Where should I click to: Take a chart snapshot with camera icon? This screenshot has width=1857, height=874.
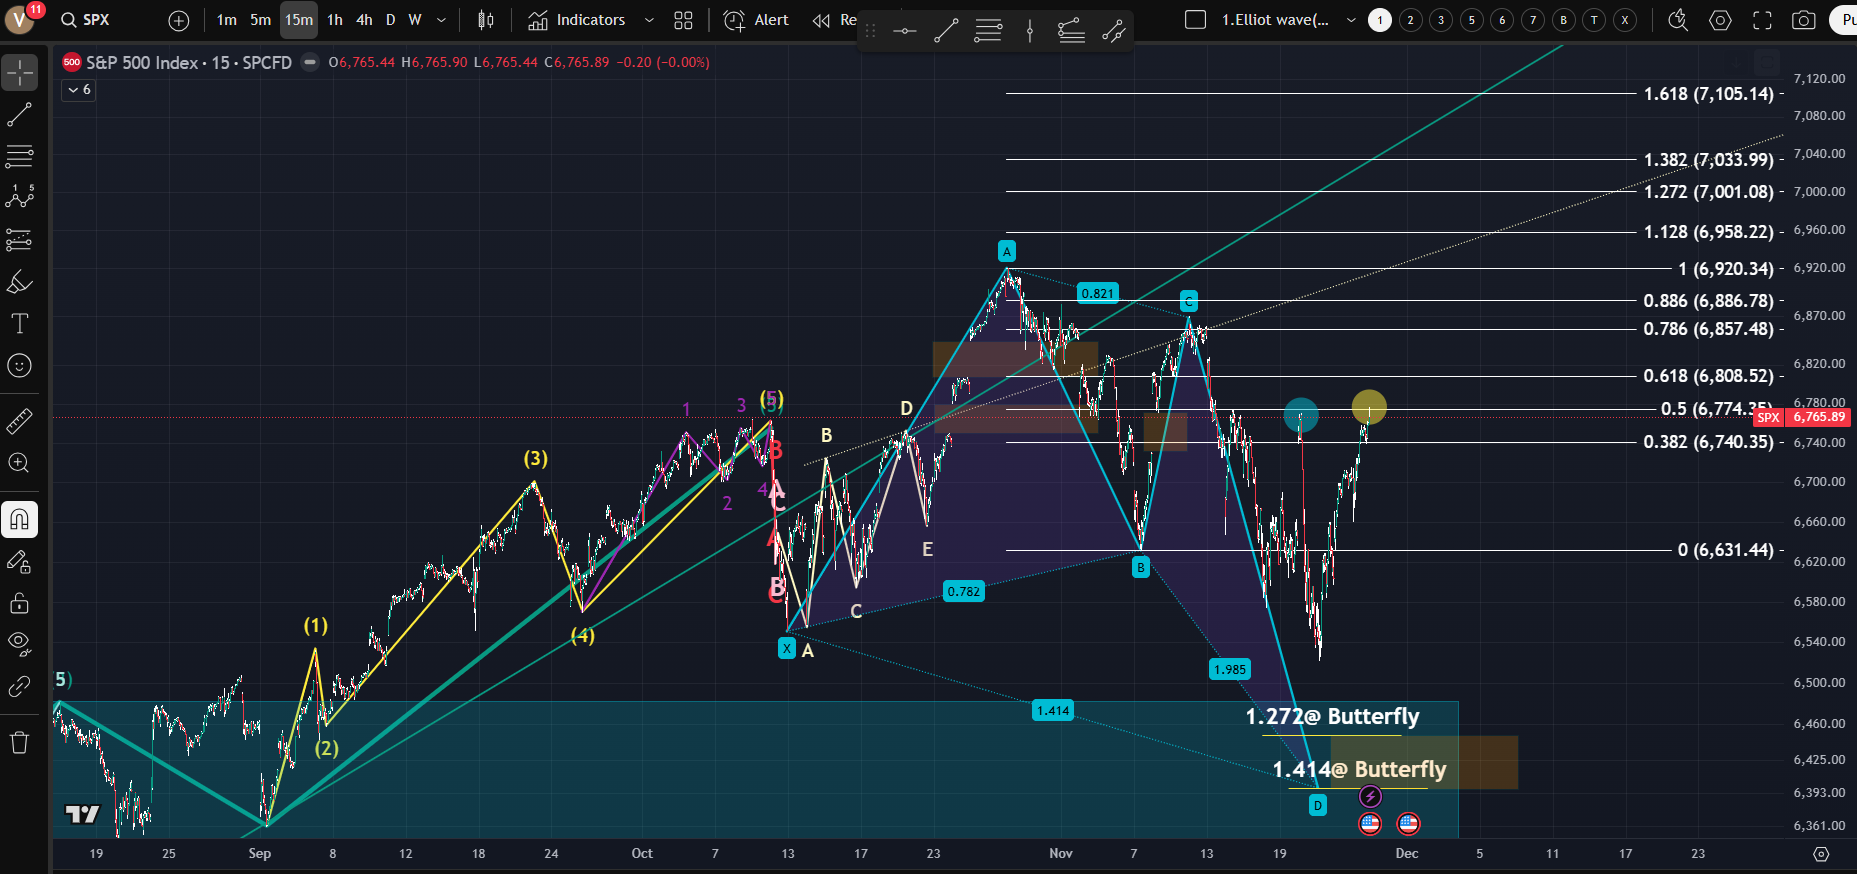click(1803, 20)
